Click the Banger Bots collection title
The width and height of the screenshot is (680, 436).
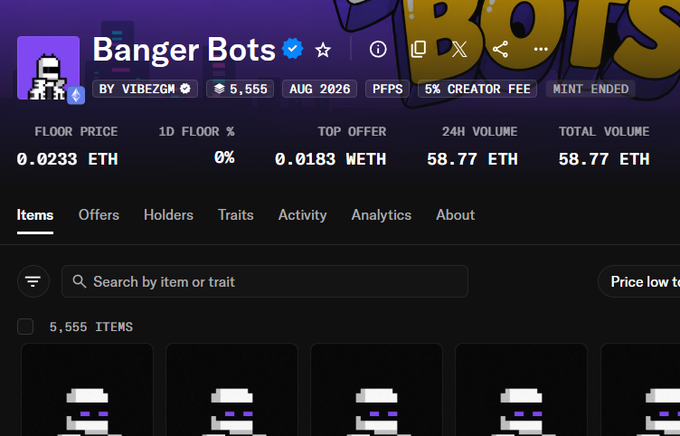click(x=184, y=50)
